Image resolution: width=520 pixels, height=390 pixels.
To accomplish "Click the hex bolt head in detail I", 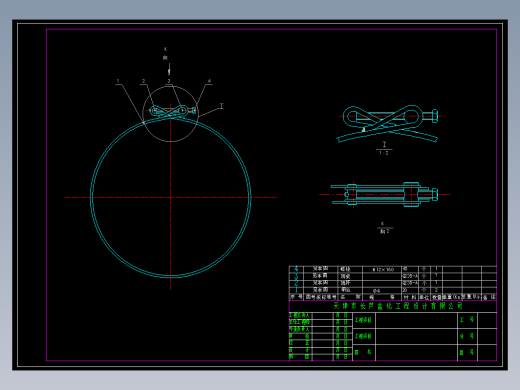I will [x=435, y=116].
